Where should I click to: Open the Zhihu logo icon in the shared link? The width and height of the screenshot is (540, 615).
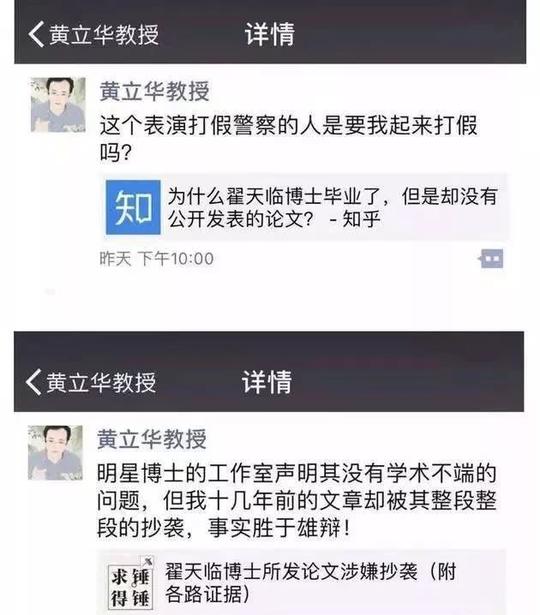133,207
